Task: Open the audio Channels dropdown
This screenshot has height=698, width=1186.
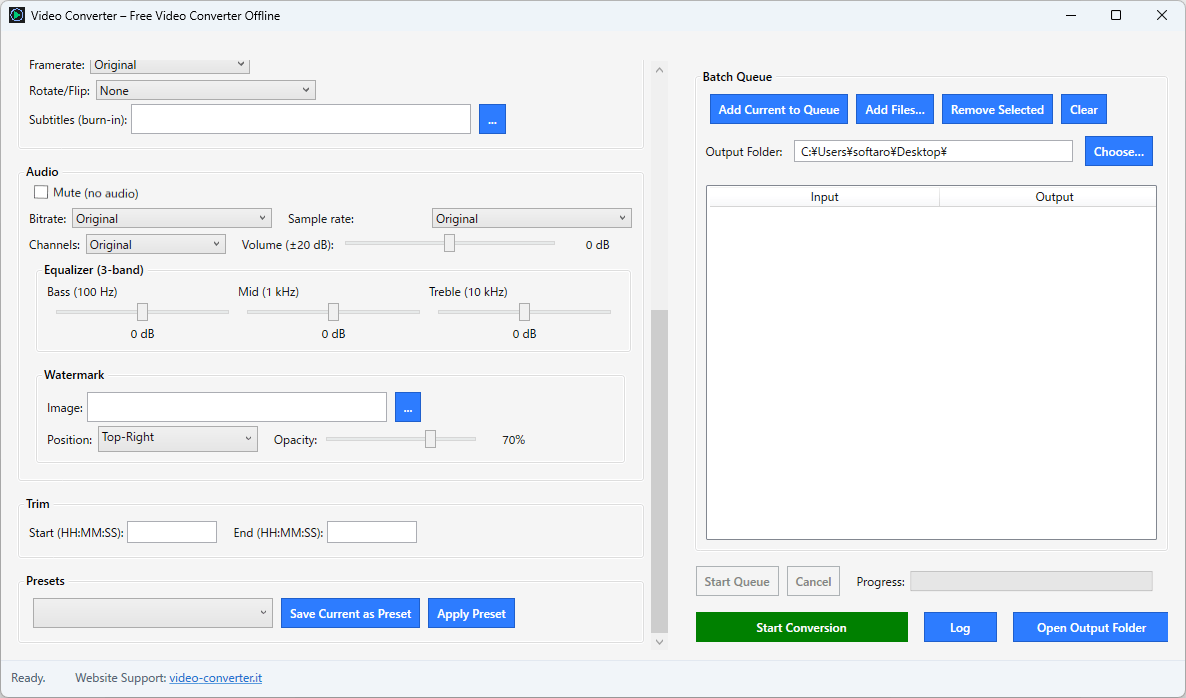Action: coord(156,245)
